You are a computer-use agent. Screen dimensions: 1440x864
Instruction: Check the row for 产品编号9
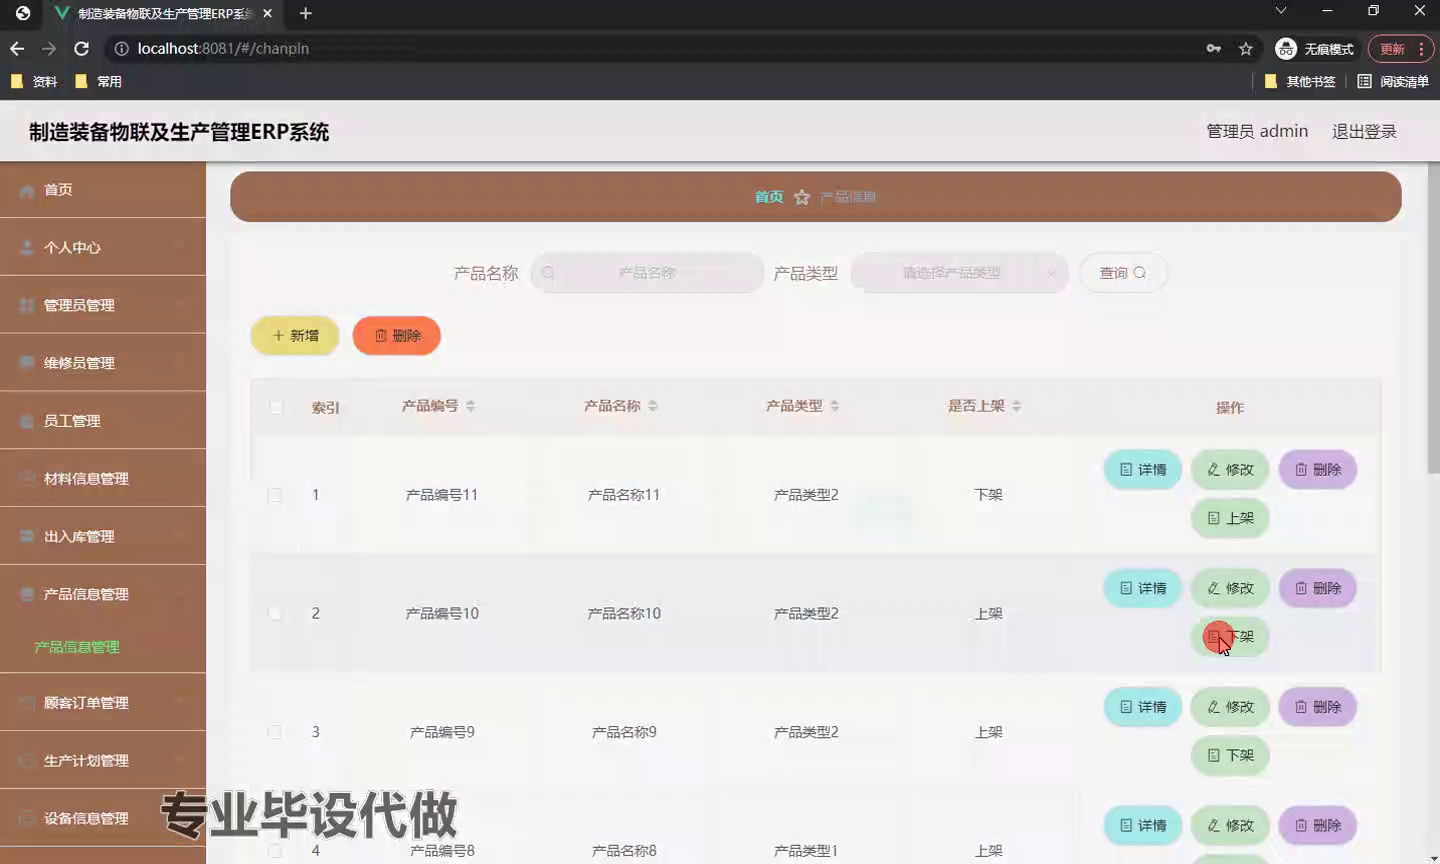pos(275,732)
